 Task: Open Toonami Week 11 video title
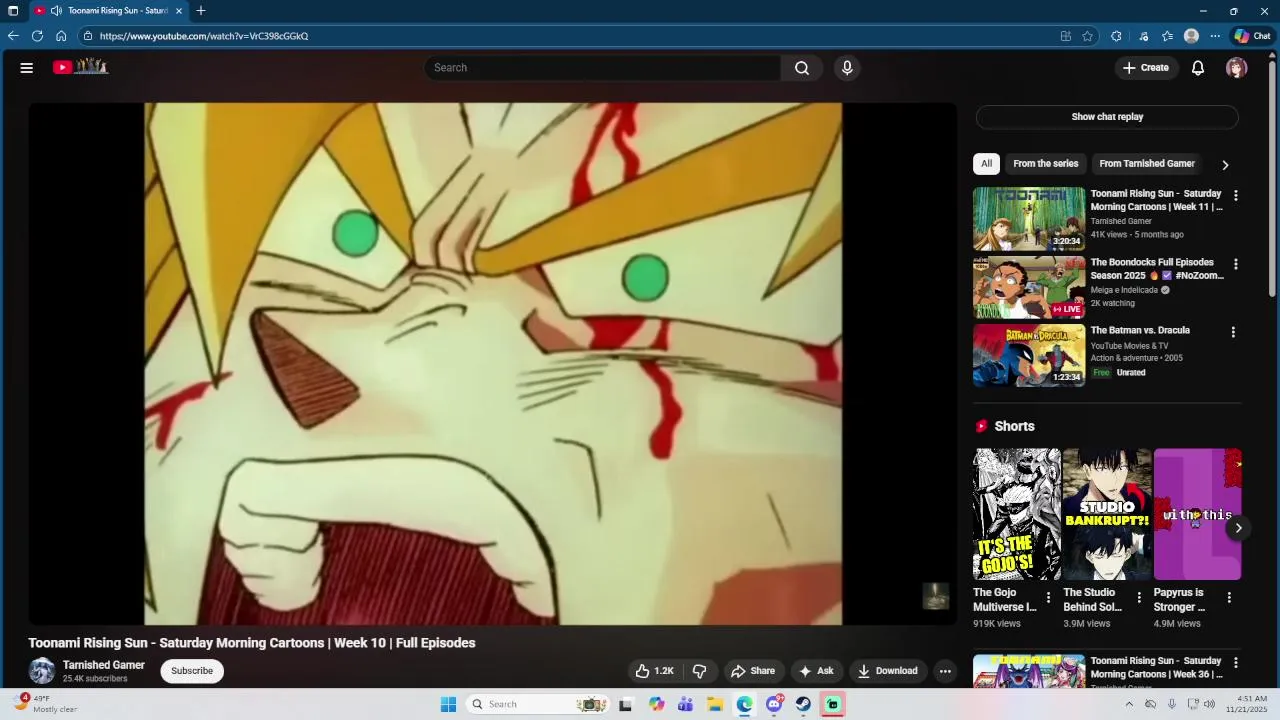click(1156, 200)
